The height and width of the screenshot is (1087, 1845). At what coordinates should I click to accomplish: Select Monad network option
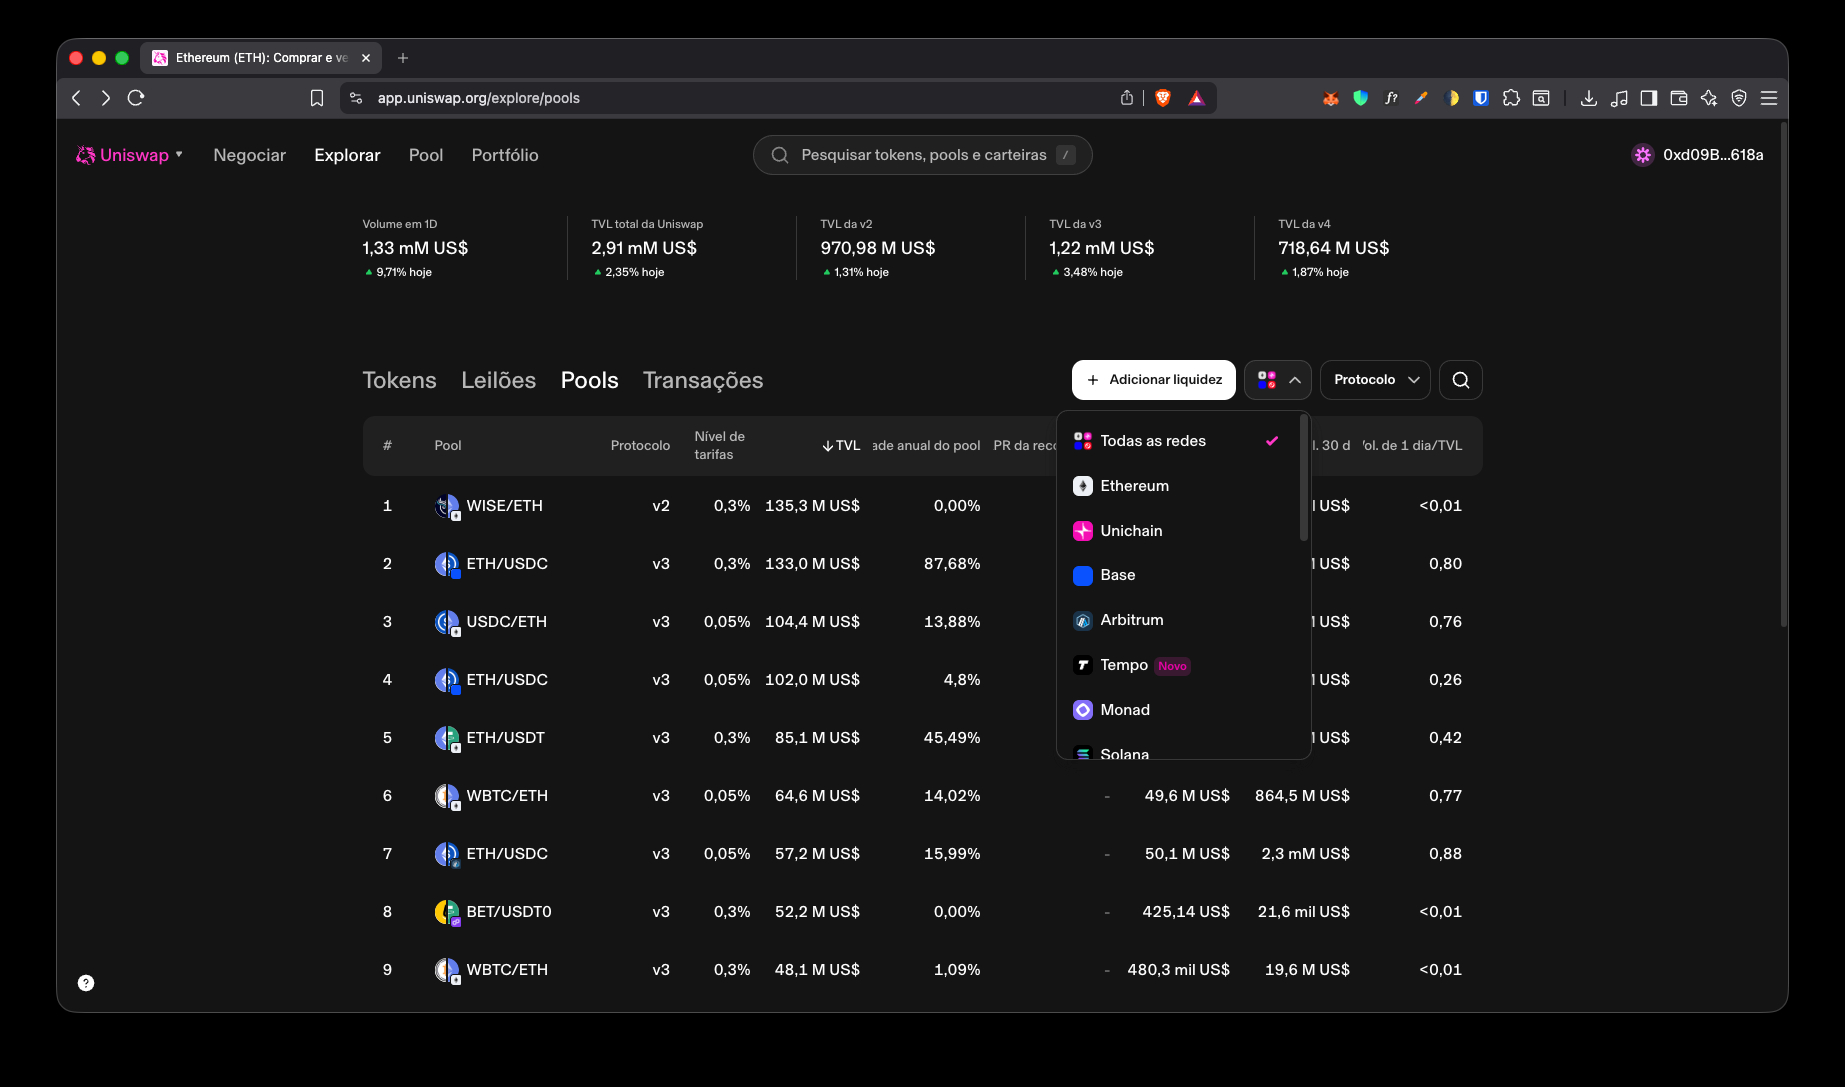pyautogui.click(x=1176, y=710)
